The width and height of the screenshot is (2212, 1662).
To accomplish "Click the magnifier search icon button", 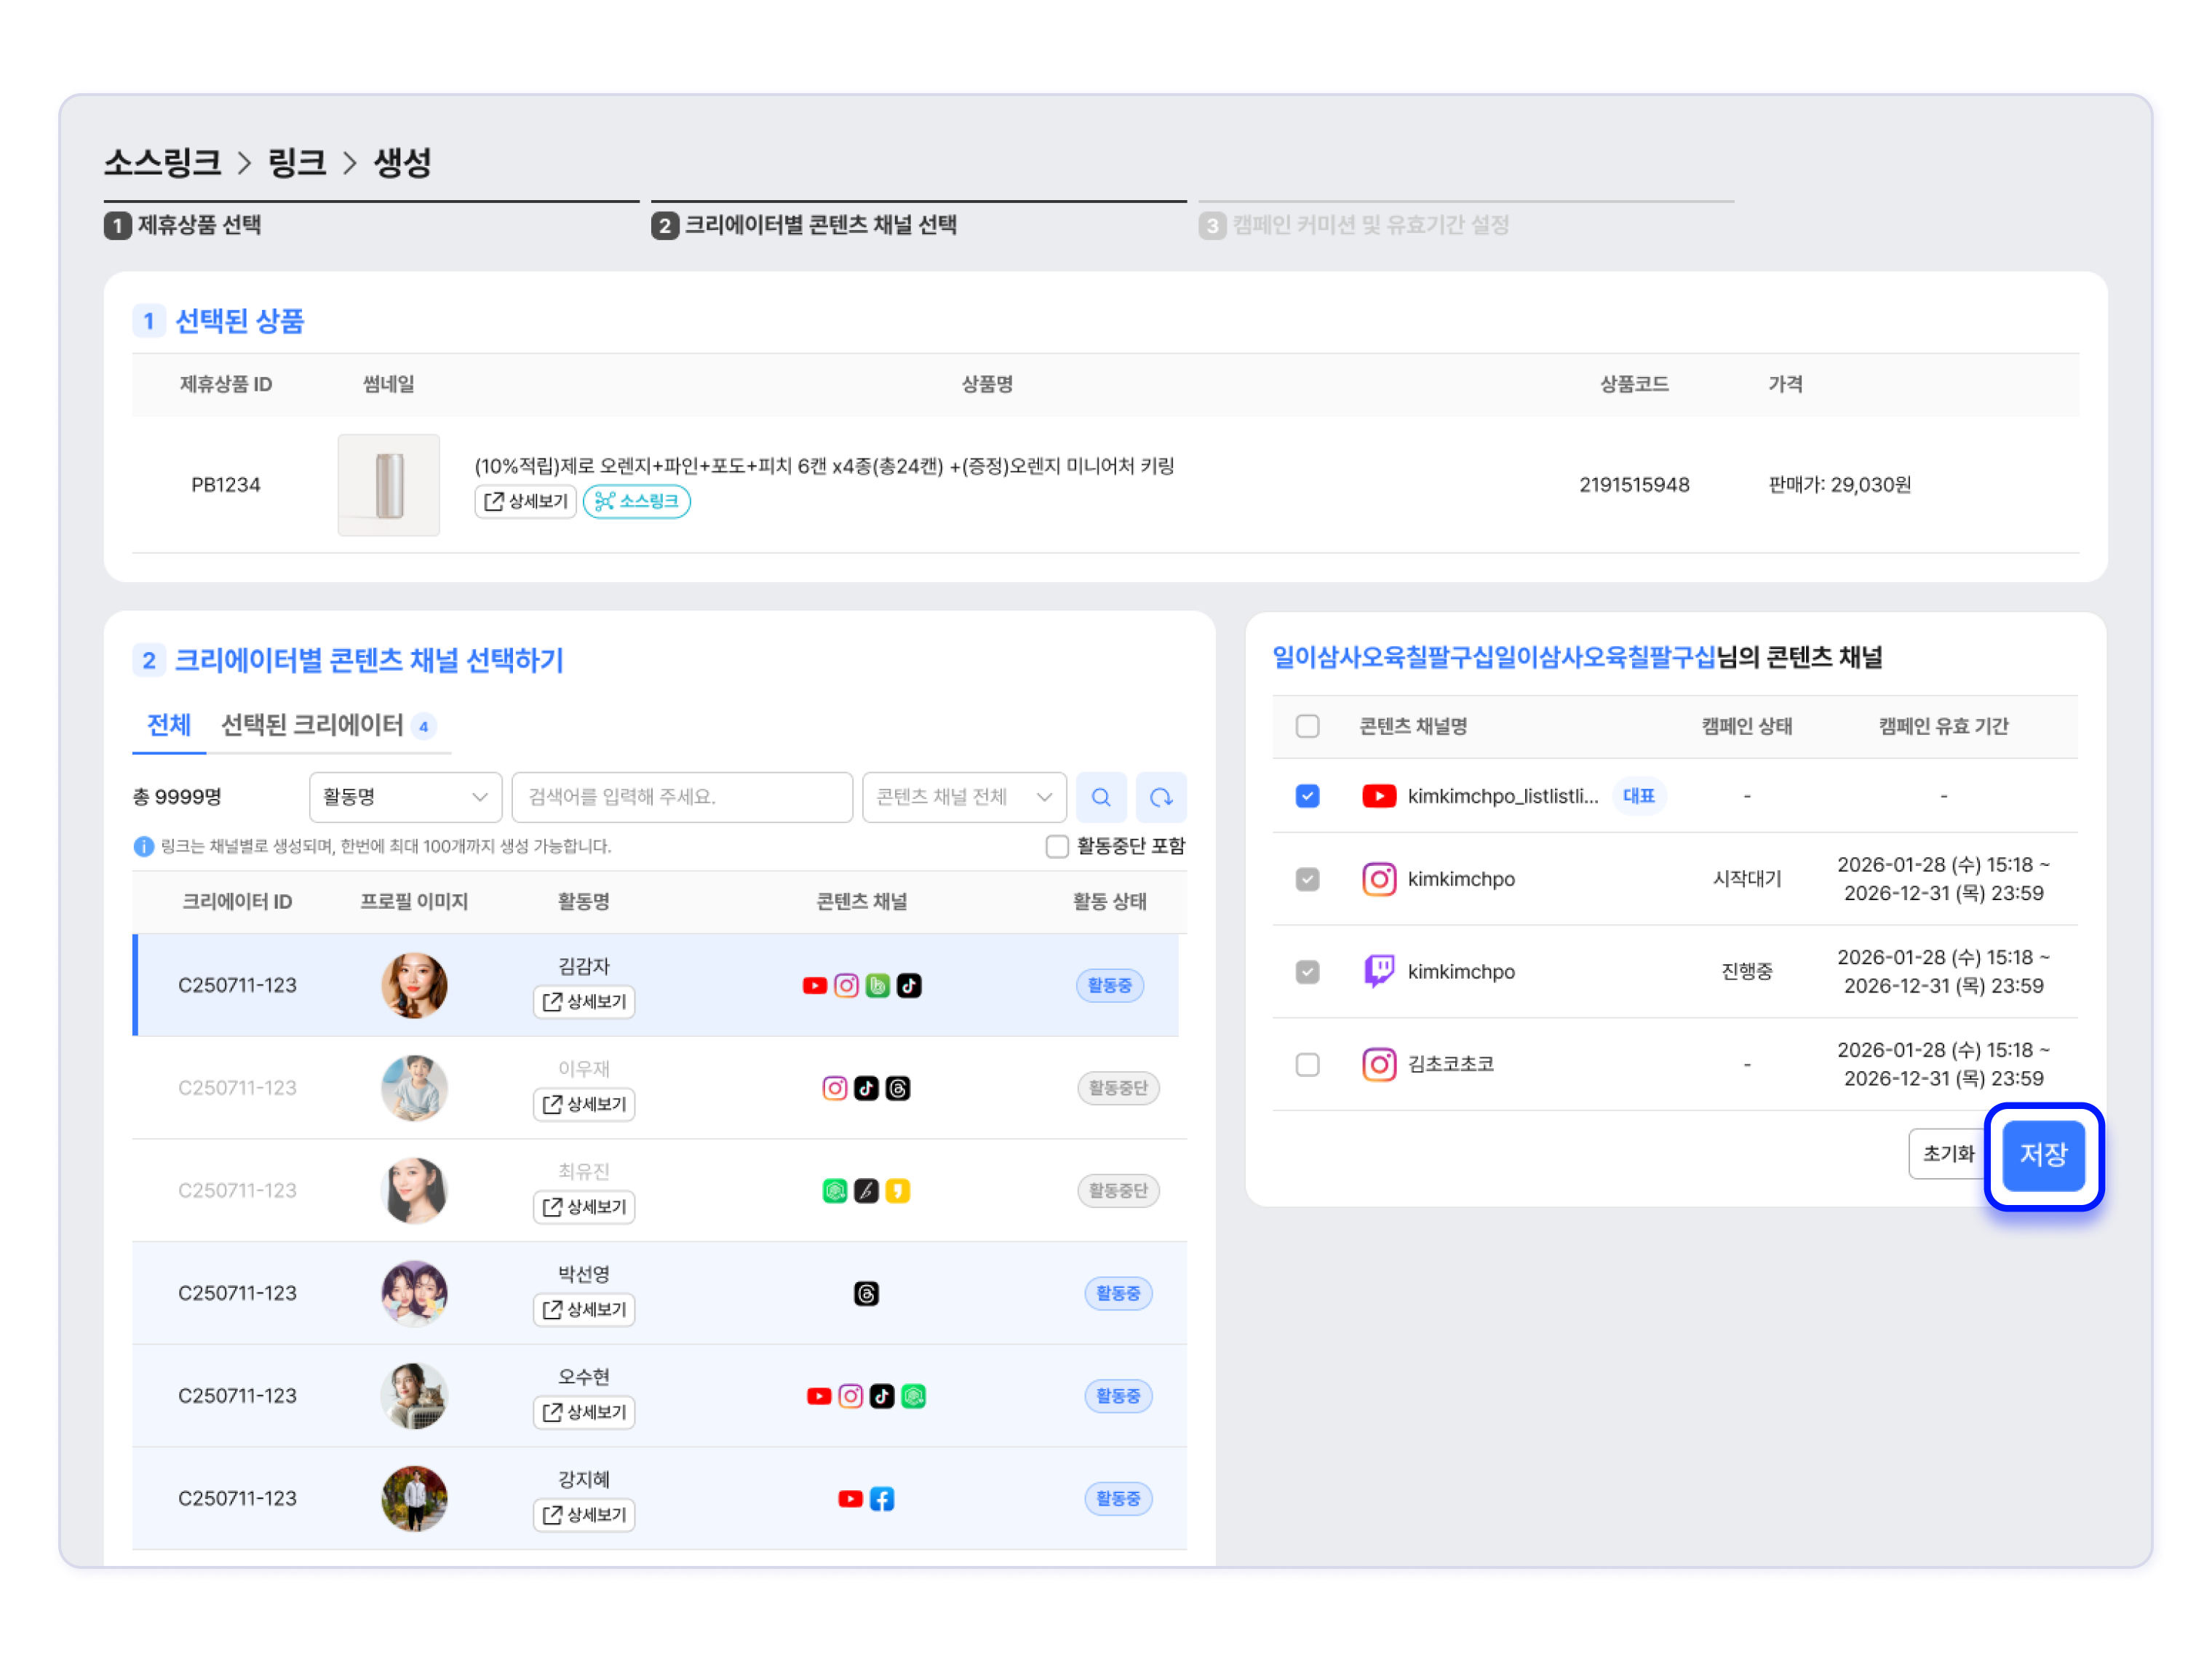I will [1101, 797].
